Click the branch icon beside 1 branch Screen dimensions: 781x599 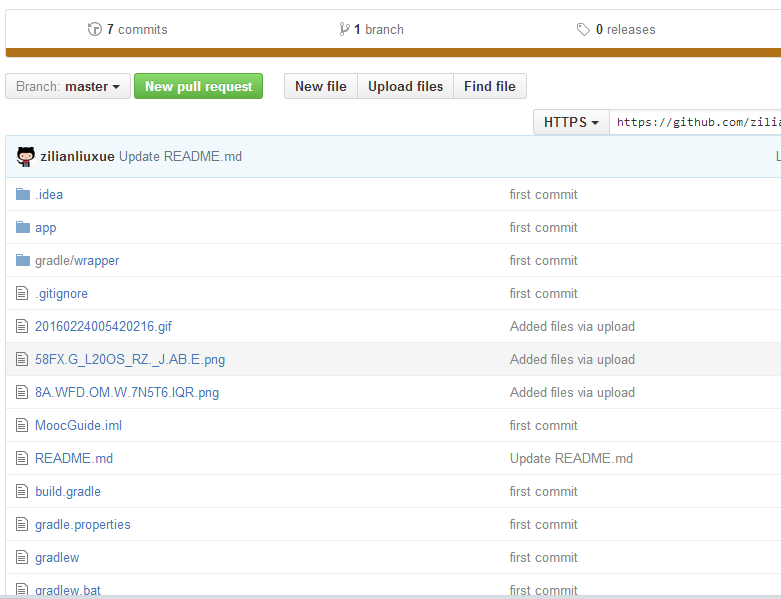point(345,30)
